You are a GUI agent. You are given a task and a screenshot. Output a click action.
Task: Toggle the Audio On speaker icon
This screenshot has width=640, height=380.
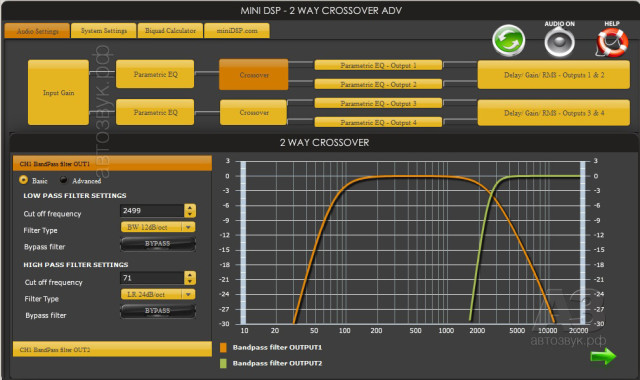pos(559,42)
